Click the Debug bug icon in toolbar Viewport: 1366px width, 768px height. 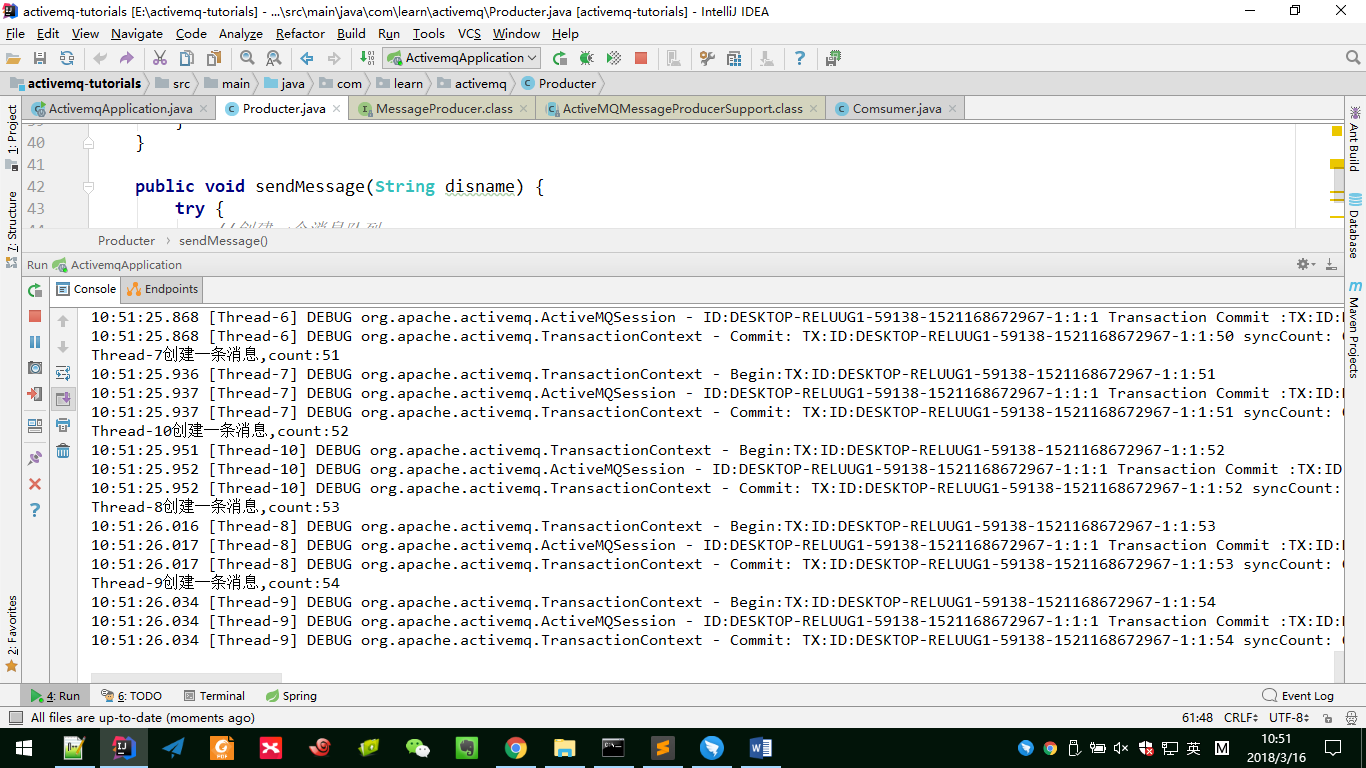pos(587,58)
